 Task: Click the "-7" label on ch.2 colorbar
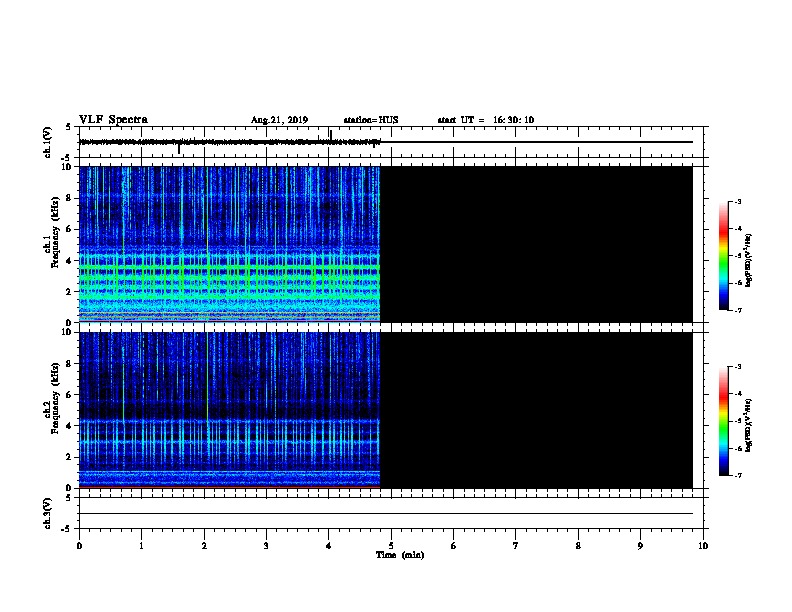click(737, 476)
